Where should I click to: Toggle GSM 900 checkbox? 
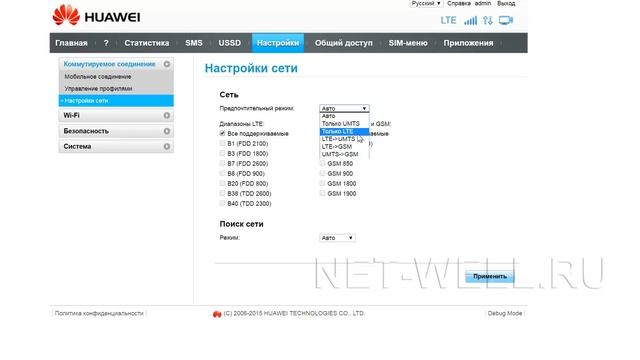click(x=322, y=173)
